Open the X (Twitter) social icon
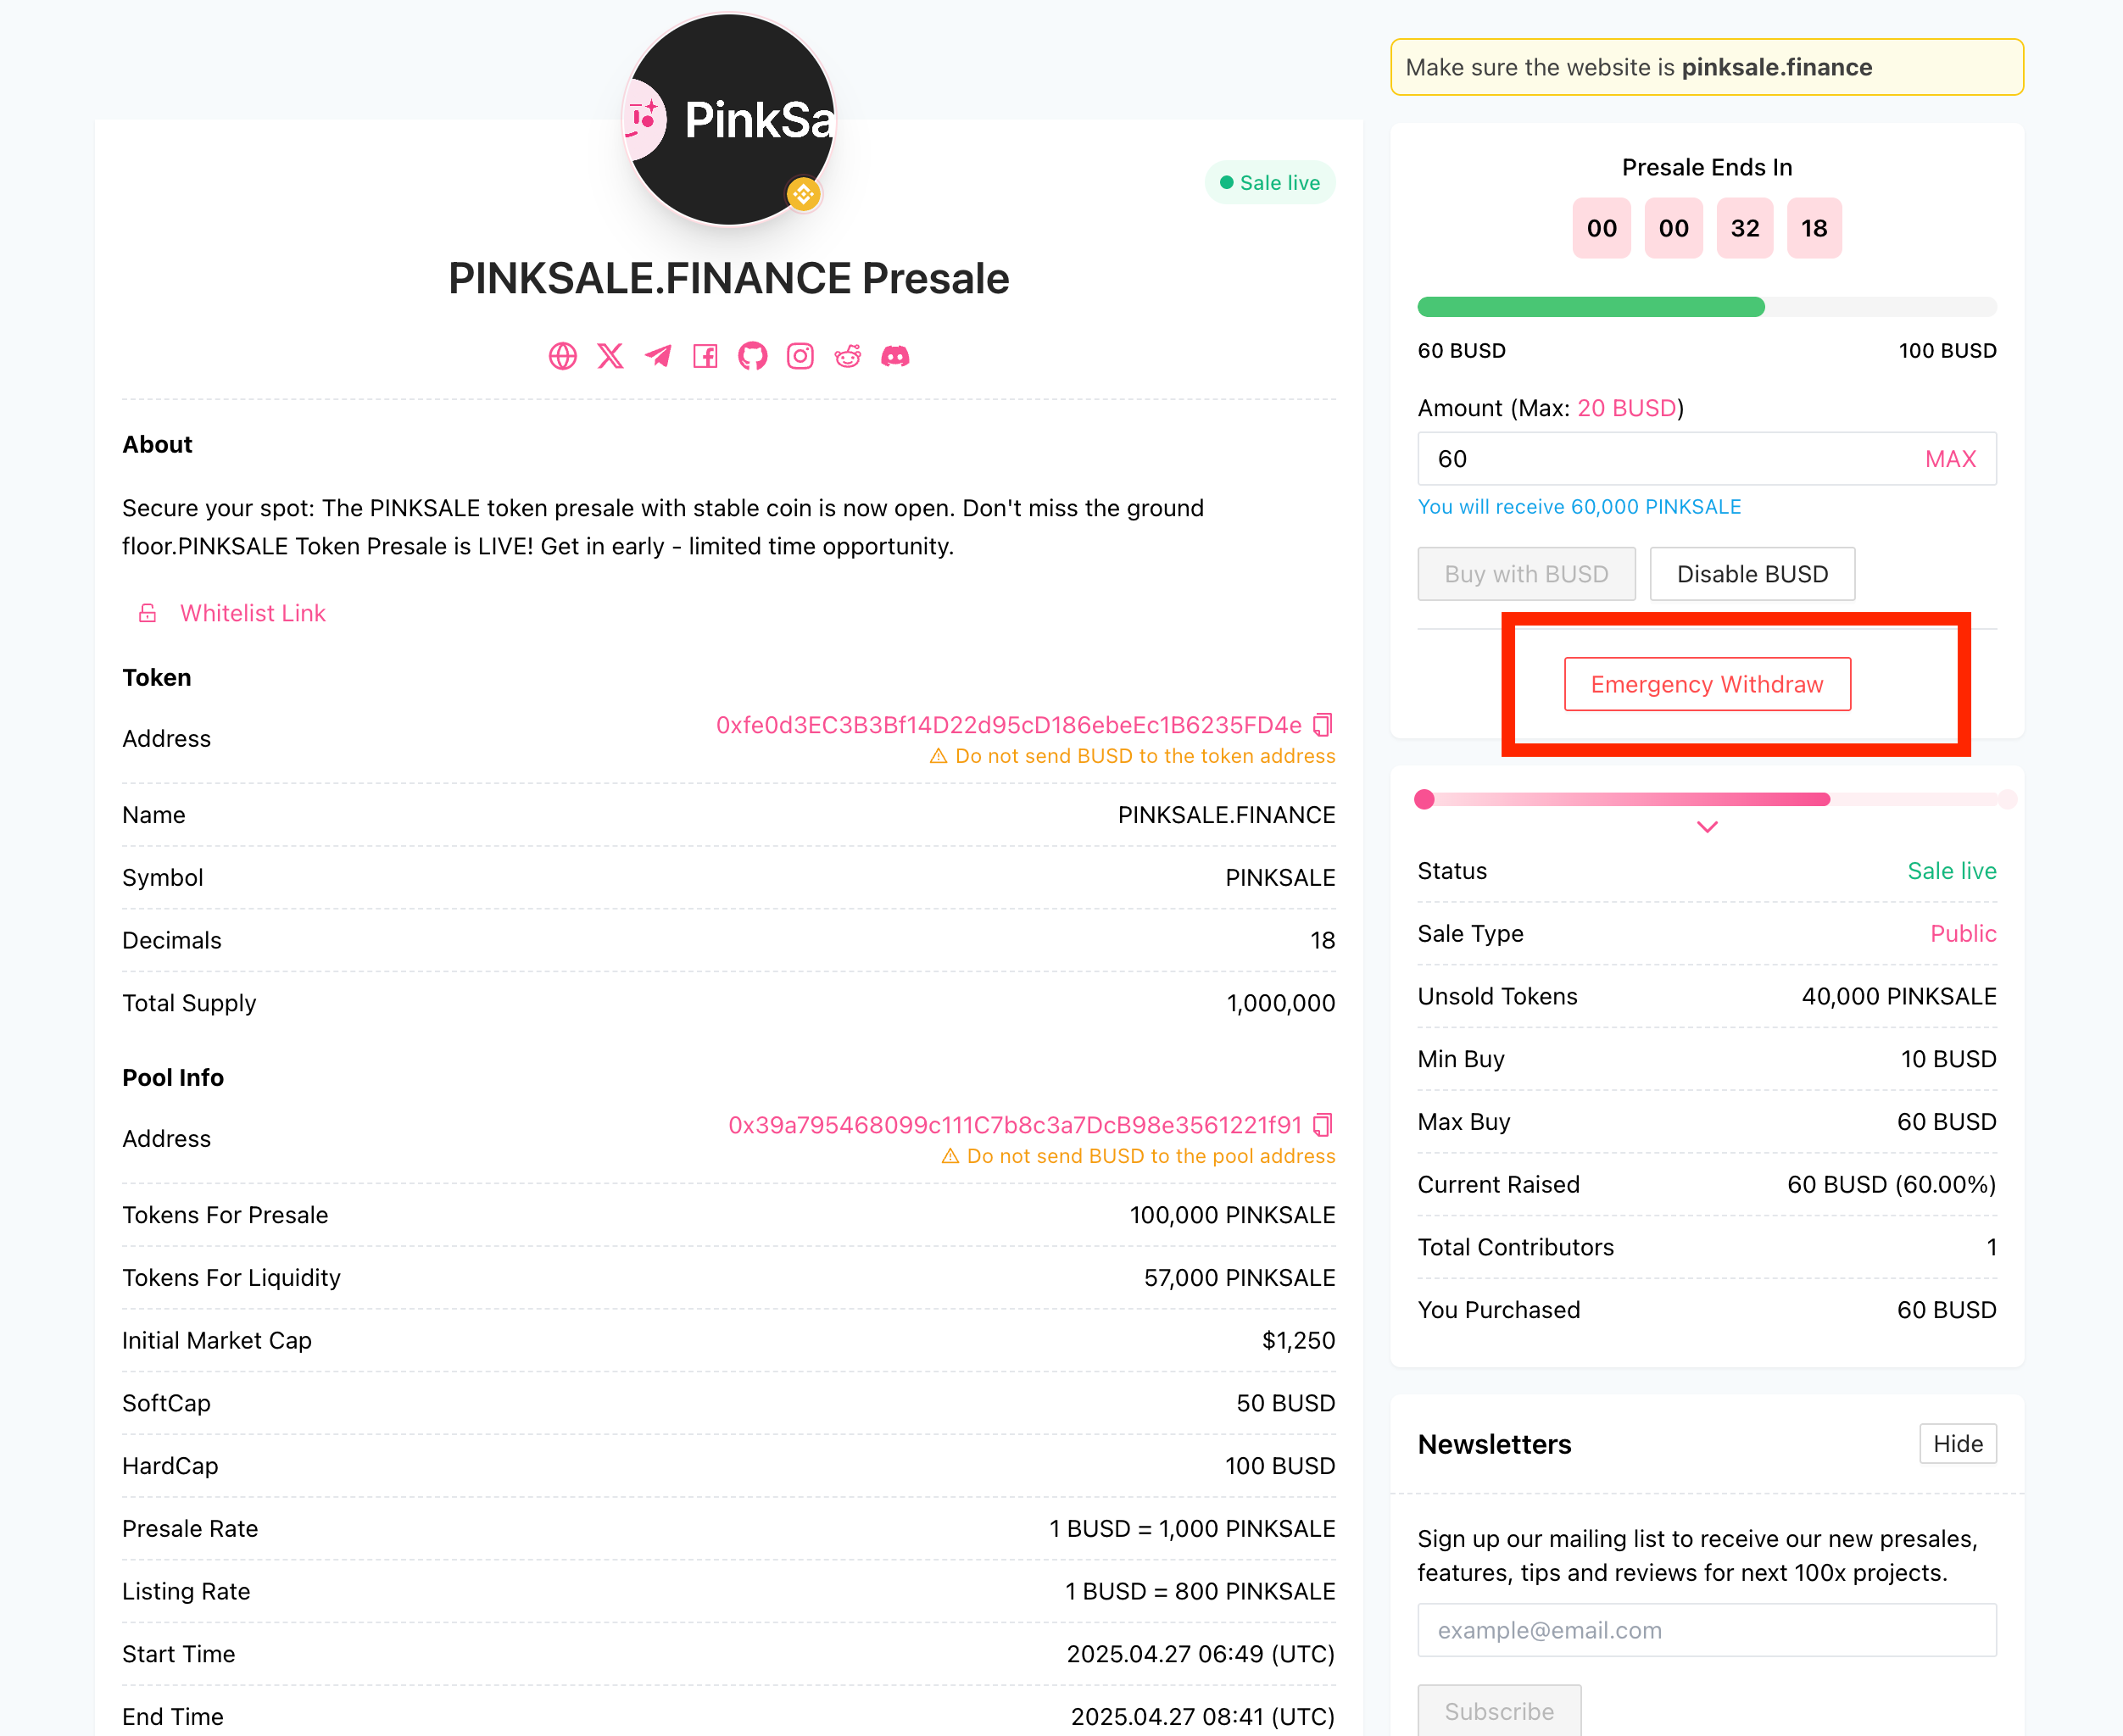Screen dimensions: 2123x1736 pyautogui.click(x=610, y=356)
